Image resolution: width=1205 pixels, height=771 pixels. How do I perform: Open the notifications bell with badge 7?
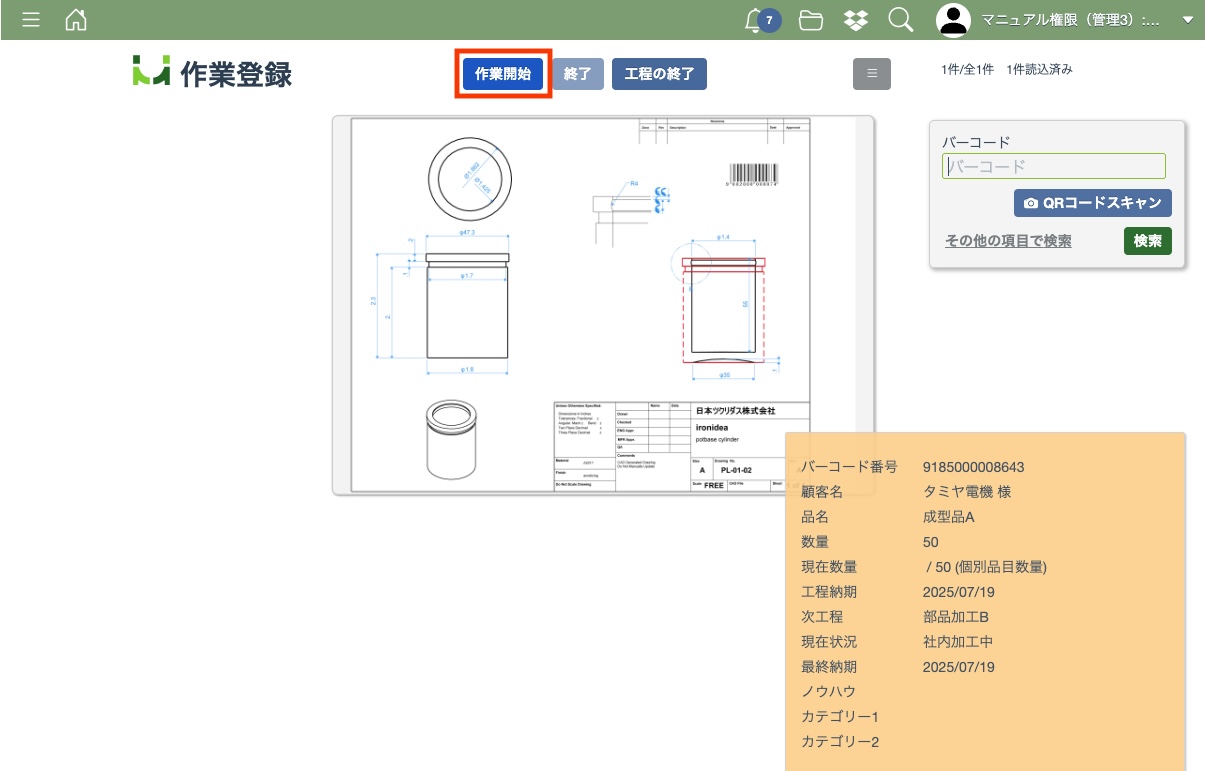(x=758, y=20)
